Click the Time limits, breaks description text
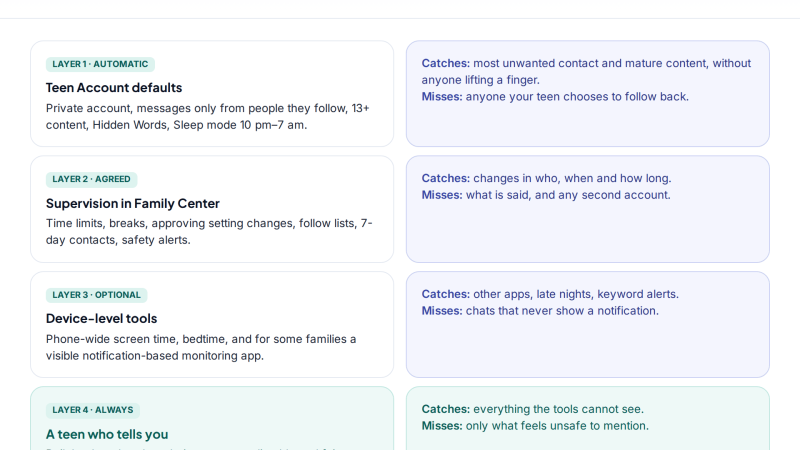Screen dimensions: 800x450 coord(209,232)
